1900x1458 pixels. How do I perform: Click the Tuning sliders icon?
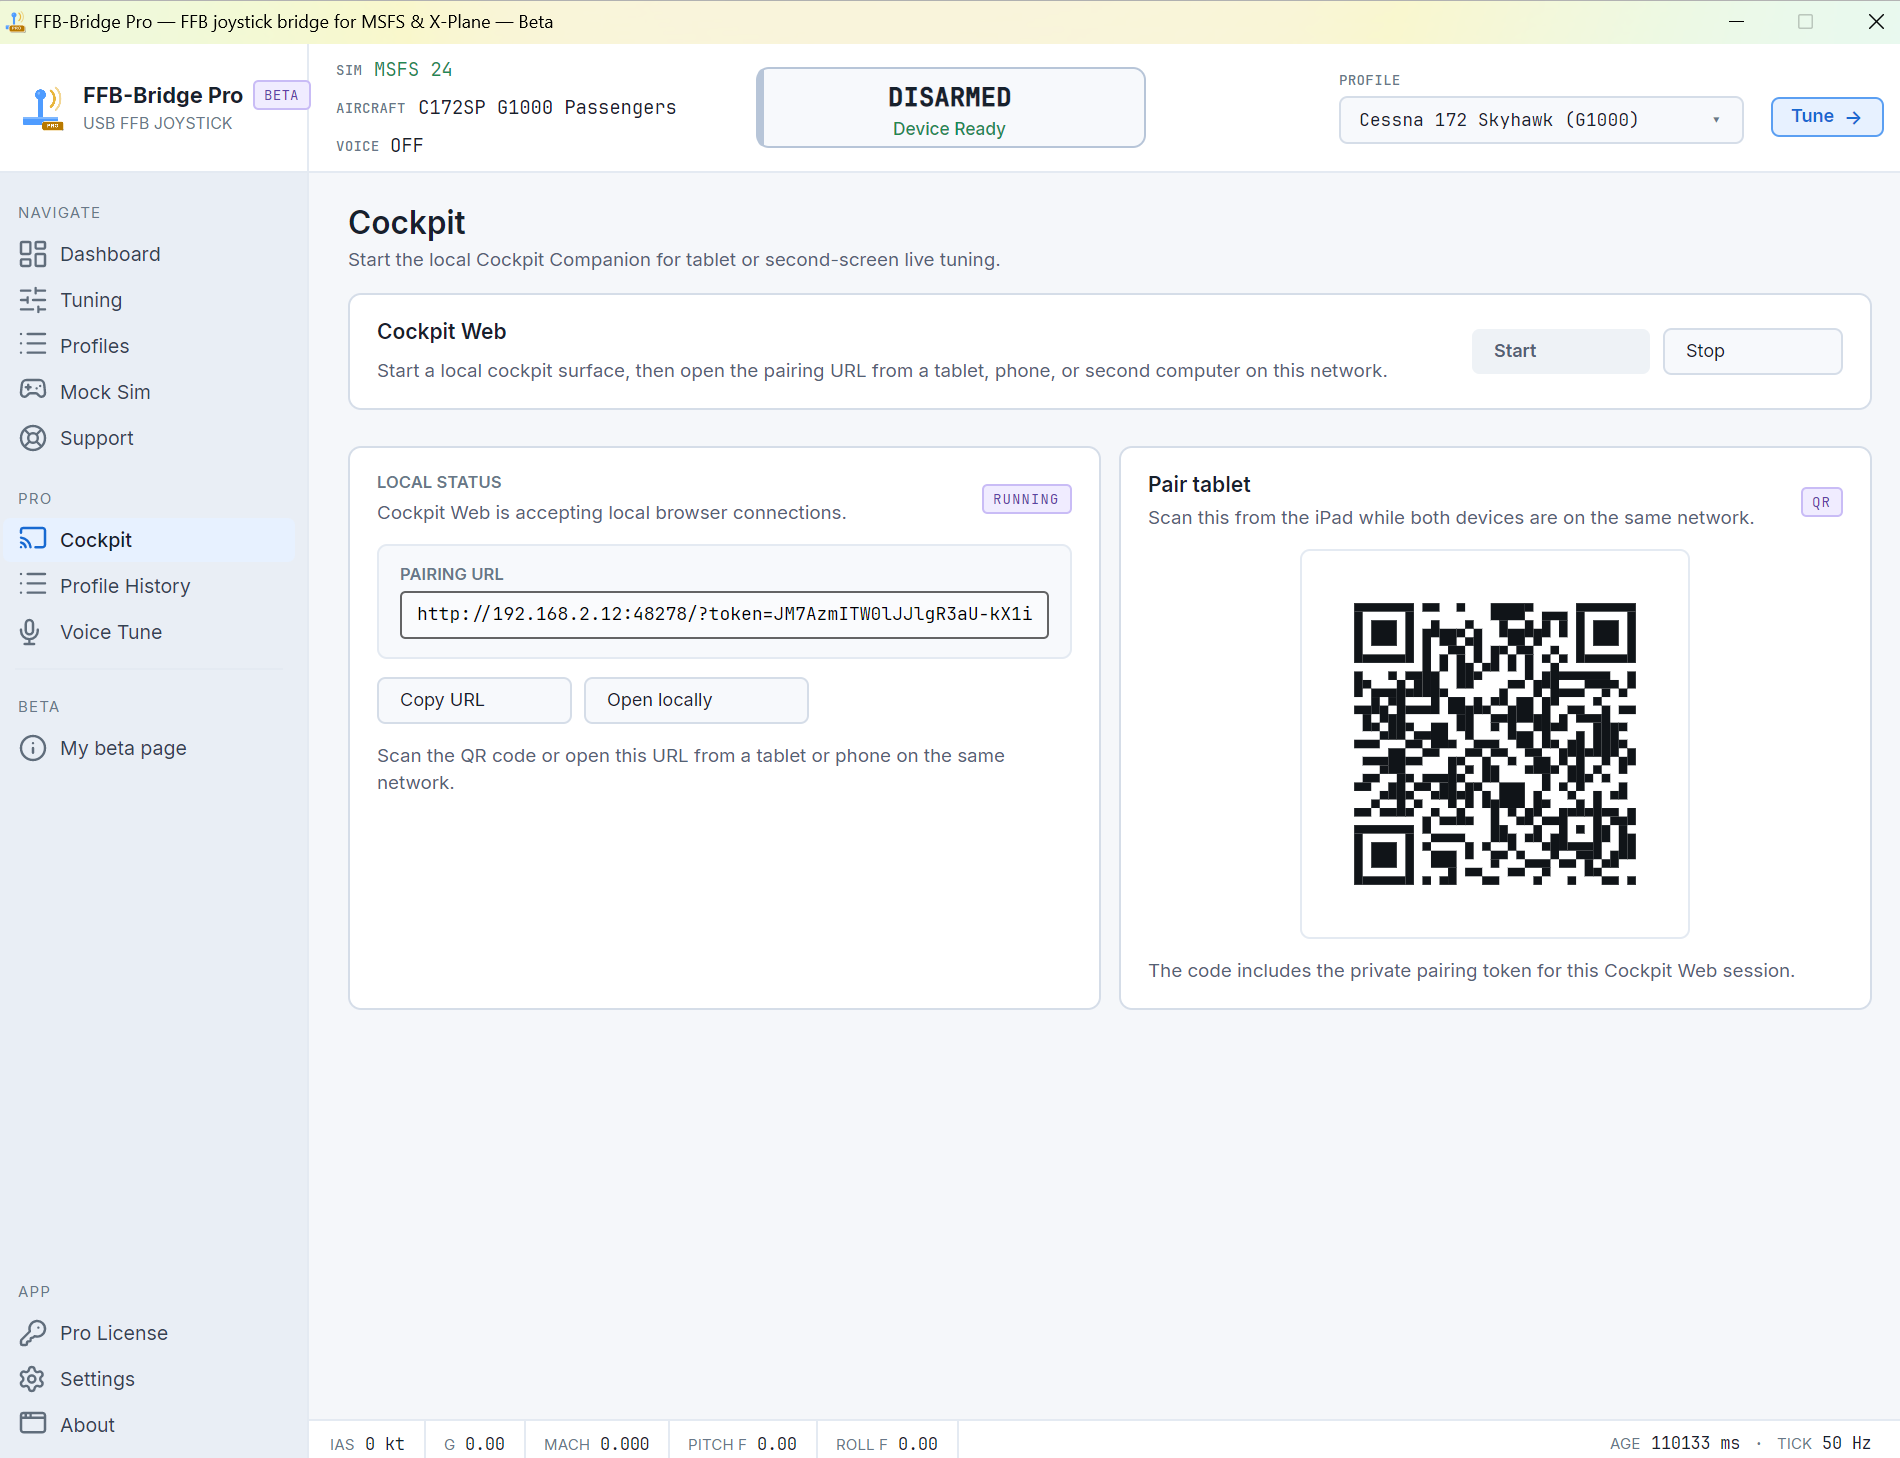coord(33,300)
